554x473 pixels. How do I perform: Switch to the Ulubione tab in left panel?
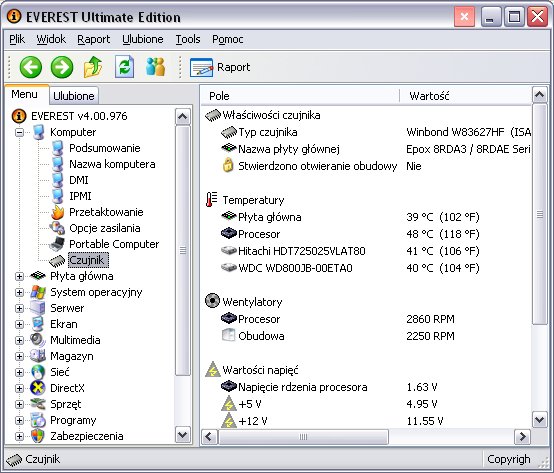pos(73,96)
